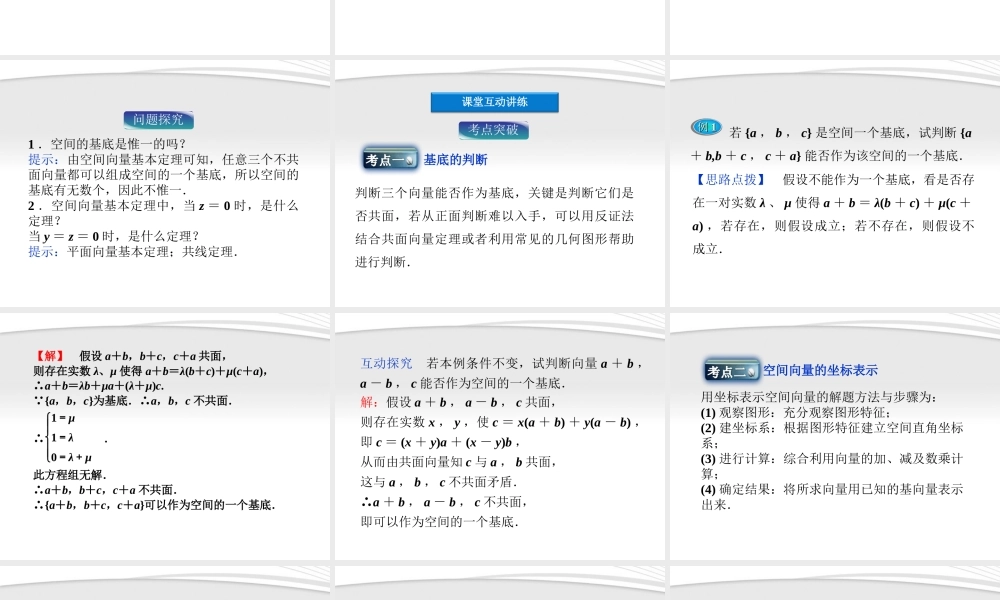Screen dimensions: 1000x600
Task: Click the line 从而由共面向量知 c 与 a，b 共面
Action: point(458,462)
